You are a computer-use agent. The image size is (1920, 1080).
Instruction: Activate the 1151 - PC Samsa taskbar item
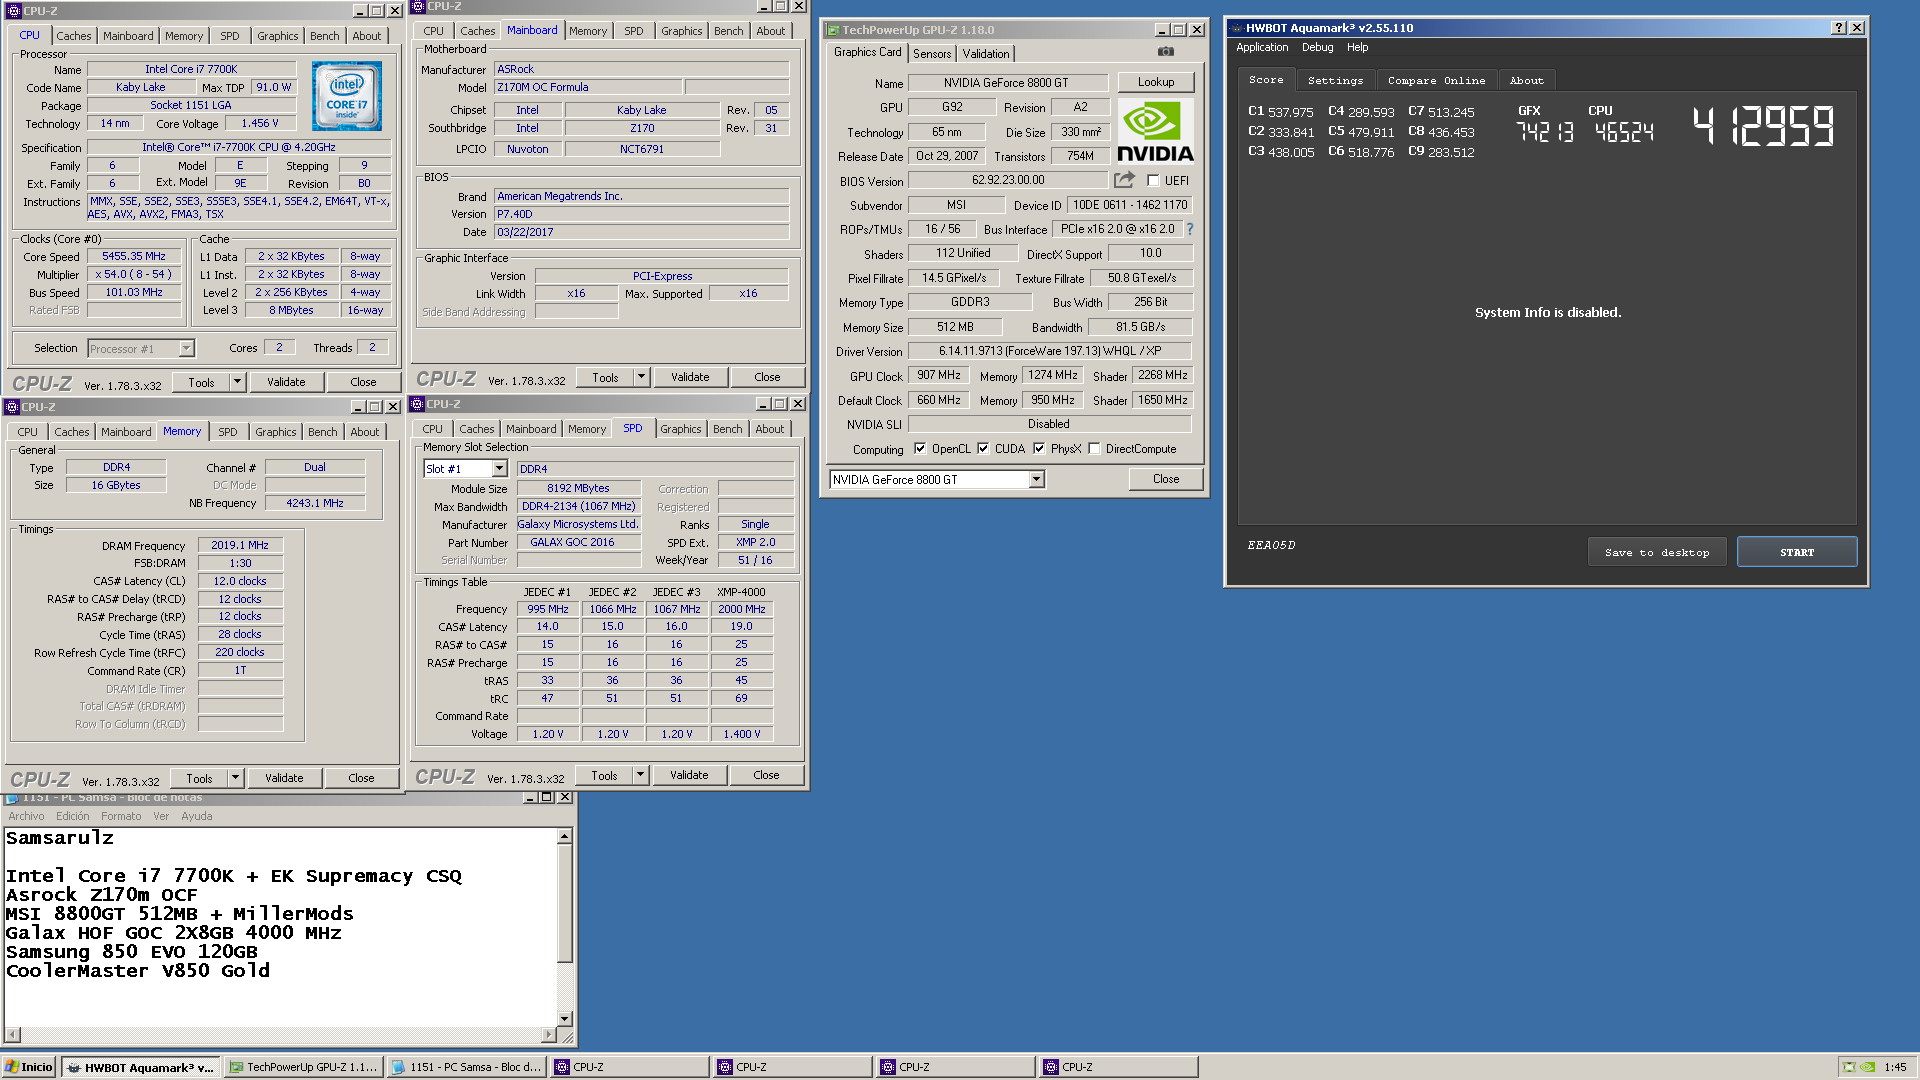pos(467,1067)
